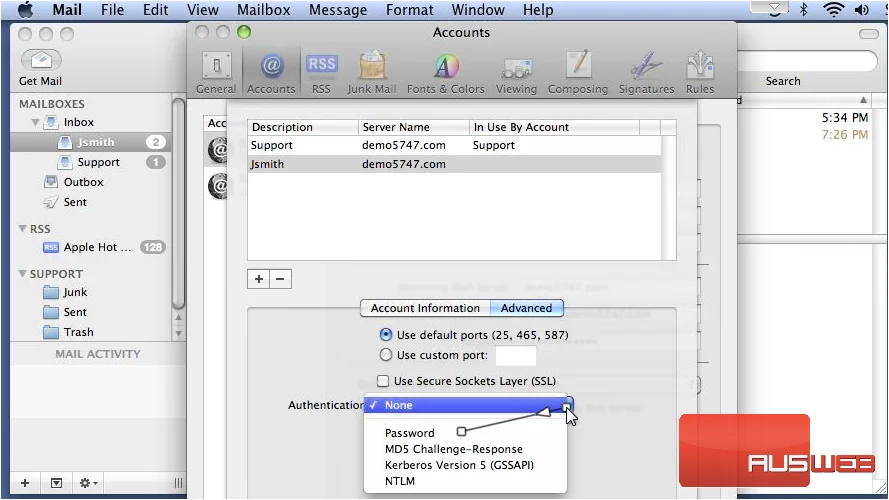Click the MAIL ACTIVITY header

tap(98, 354)
